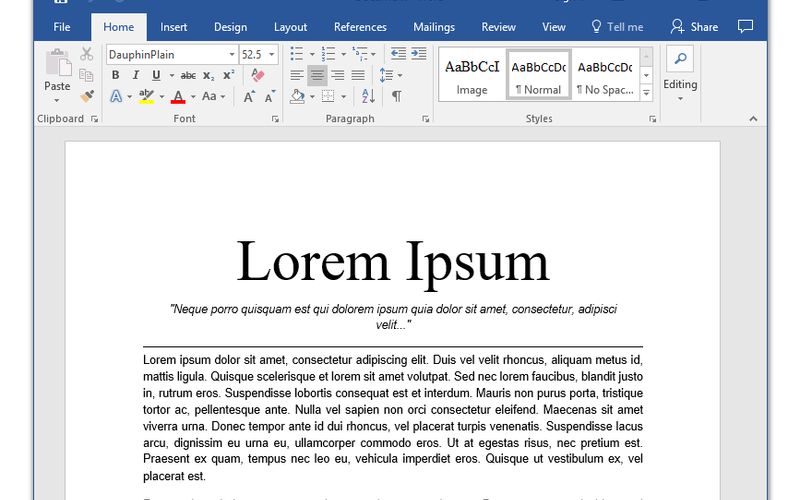Click the Grow Font icon
This screenshot has height=500, width=800.
click(x=249, y=97)
